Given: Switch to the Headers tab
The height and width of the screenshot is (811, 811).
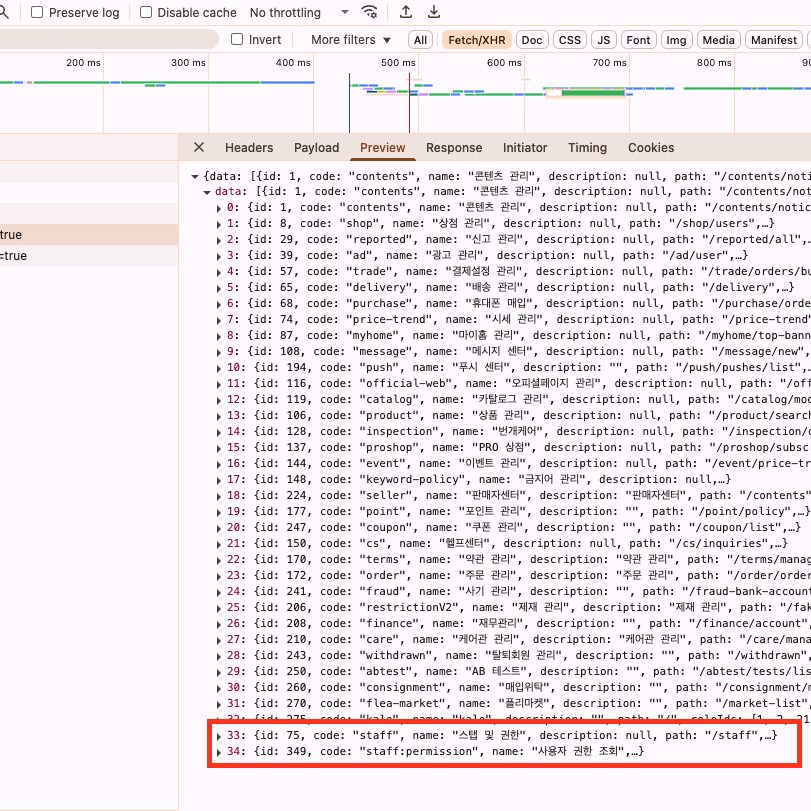Looking at the screenshot, I should point(249,148).
